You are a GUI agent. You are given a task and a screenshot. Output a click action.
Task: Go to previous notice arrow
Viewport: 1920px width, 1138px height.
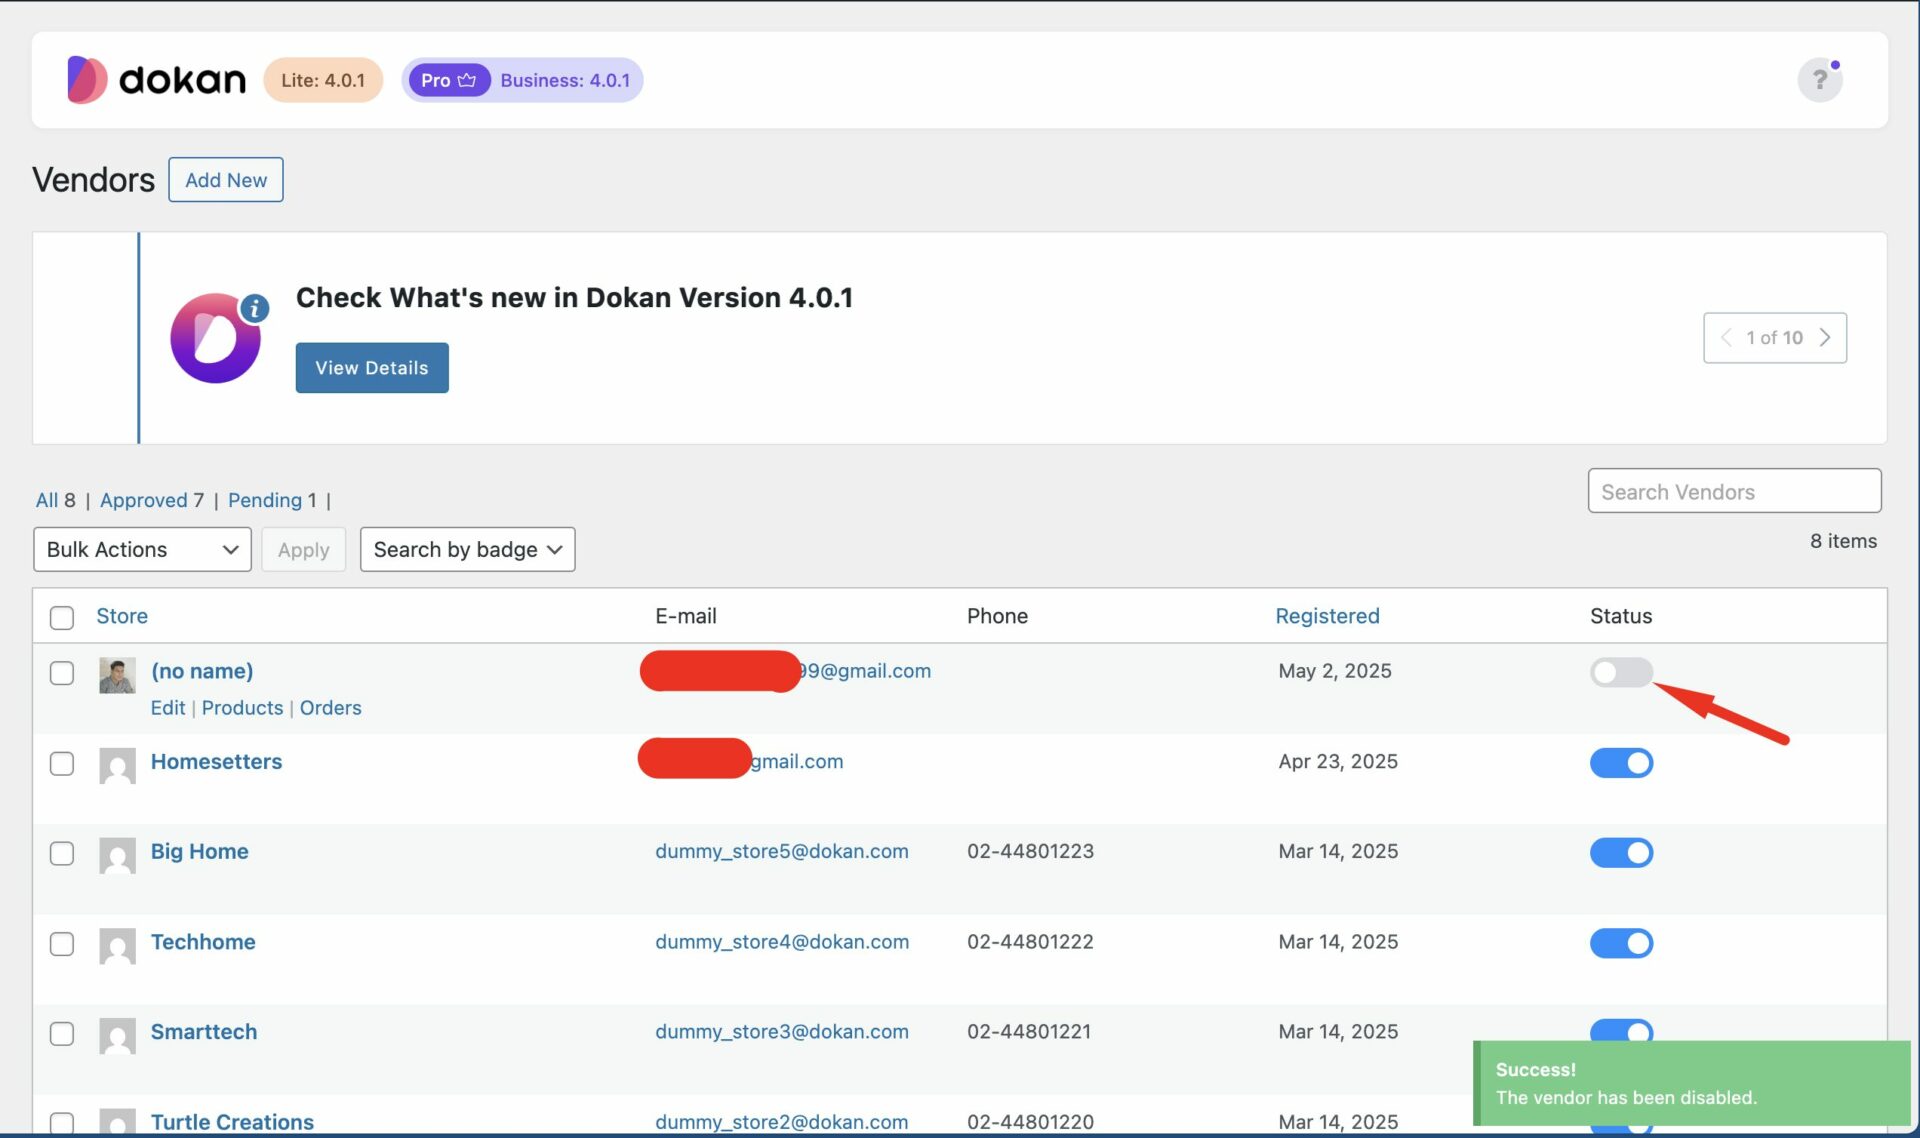[1726, 338]
